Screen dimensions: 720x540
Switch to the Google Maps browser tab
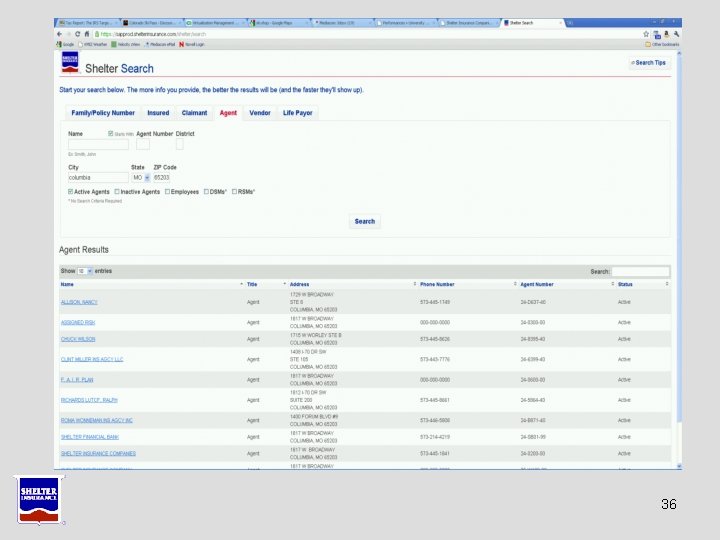pyautogui.click(x=279, y=22)
